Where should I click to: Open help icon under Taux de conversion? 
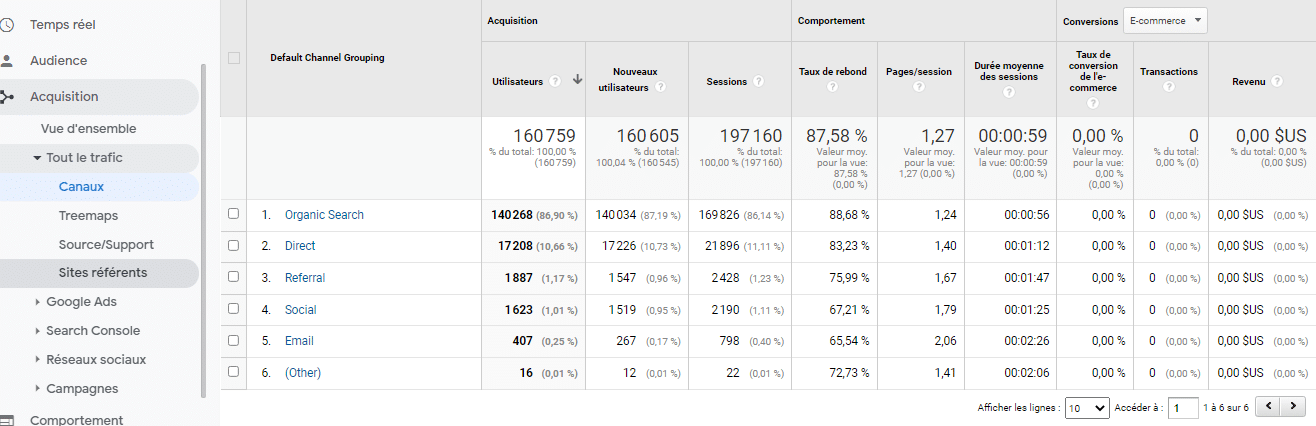(x=1095, y=102)
